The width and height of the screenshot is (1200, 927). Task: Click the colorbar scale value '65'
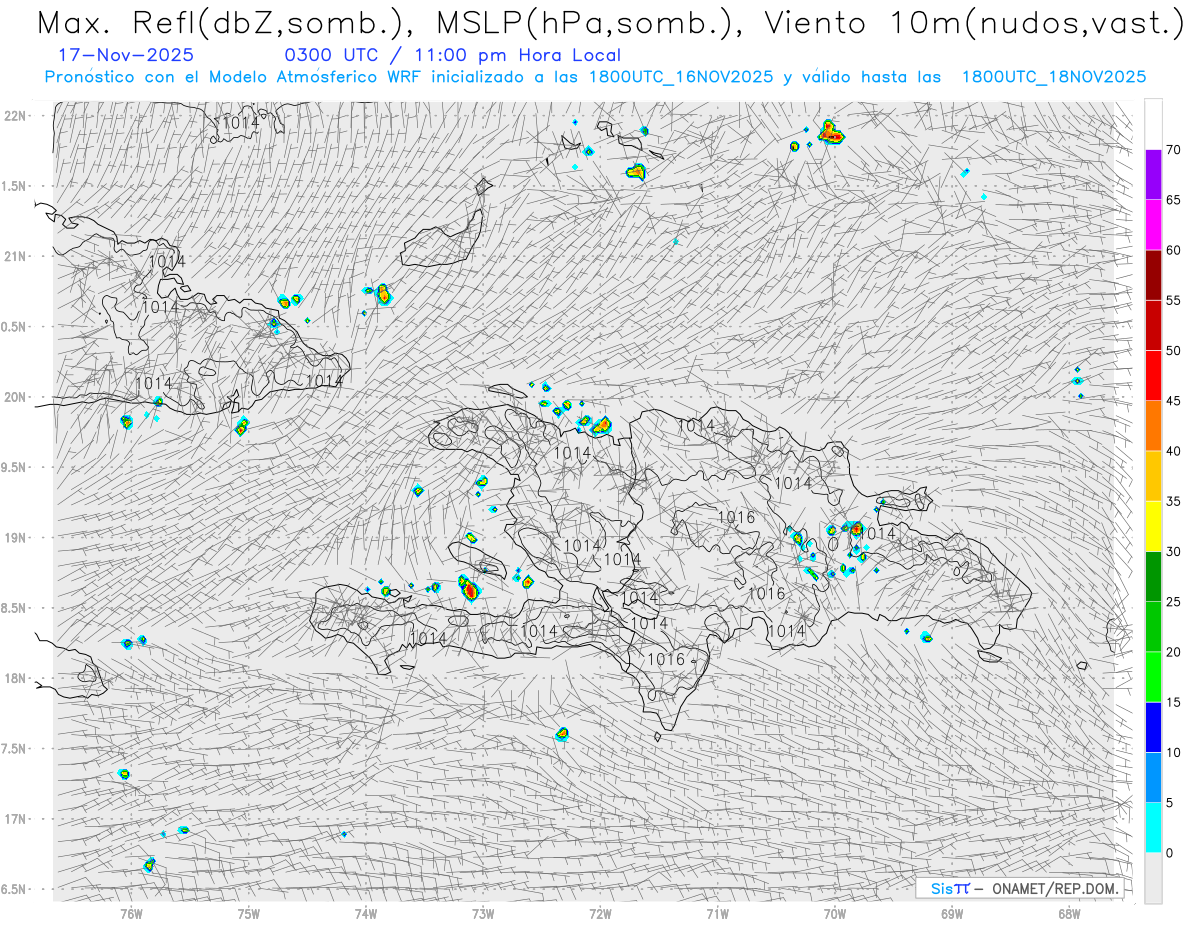coord(1173,200)
